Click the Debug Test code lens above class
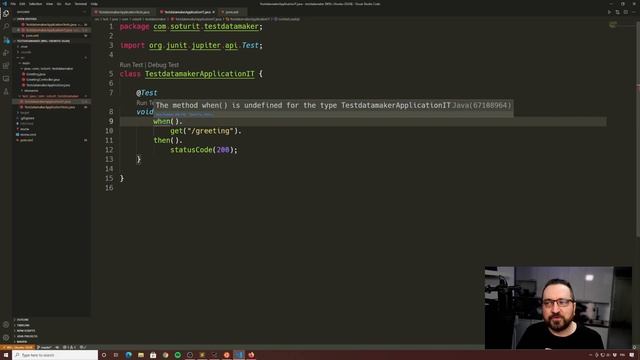Image resolution: width=640 pixels, height=360 pixels. [x=163, y=65]
